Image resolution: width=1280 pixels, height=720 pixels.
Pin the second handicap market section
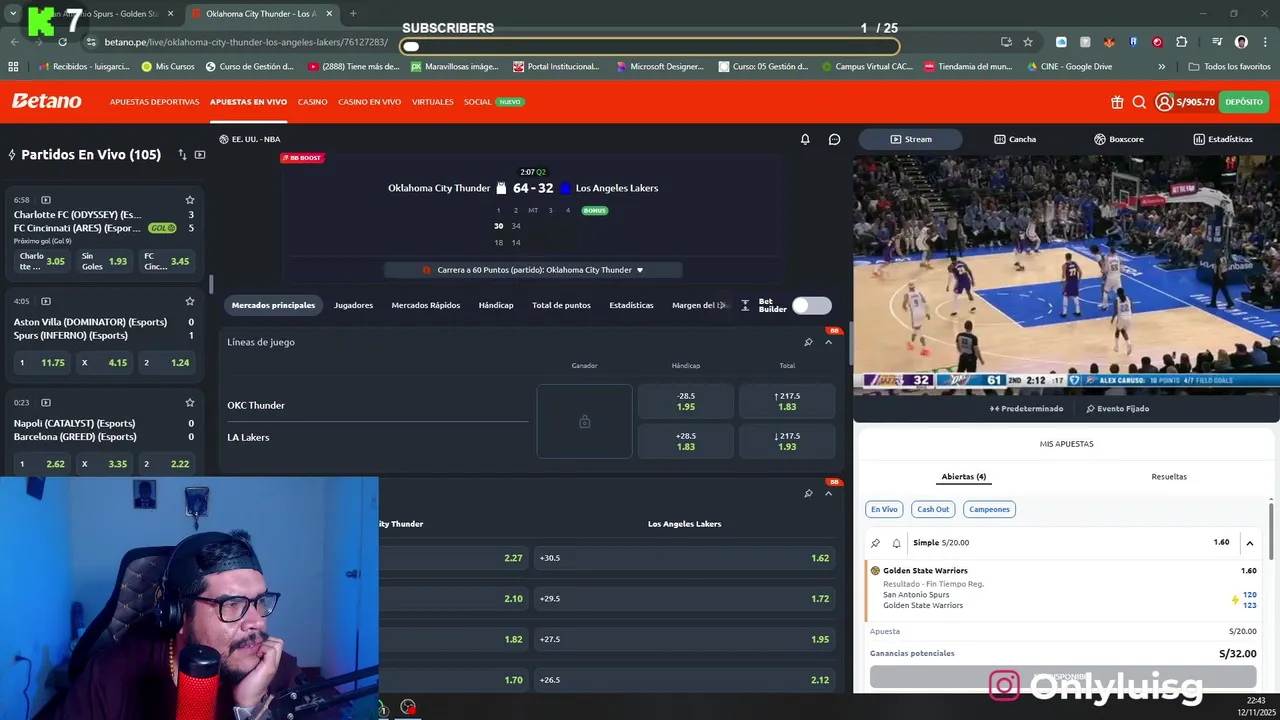[808, 493]
